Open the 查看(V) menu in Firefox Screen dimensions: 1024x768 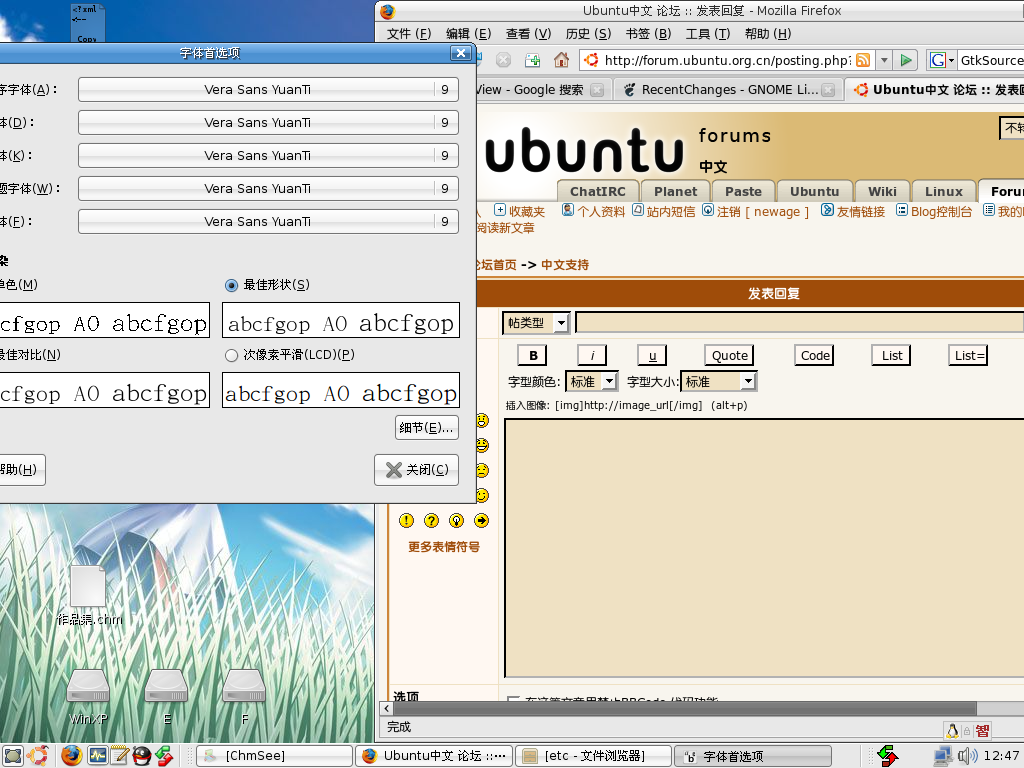(528, 33)
